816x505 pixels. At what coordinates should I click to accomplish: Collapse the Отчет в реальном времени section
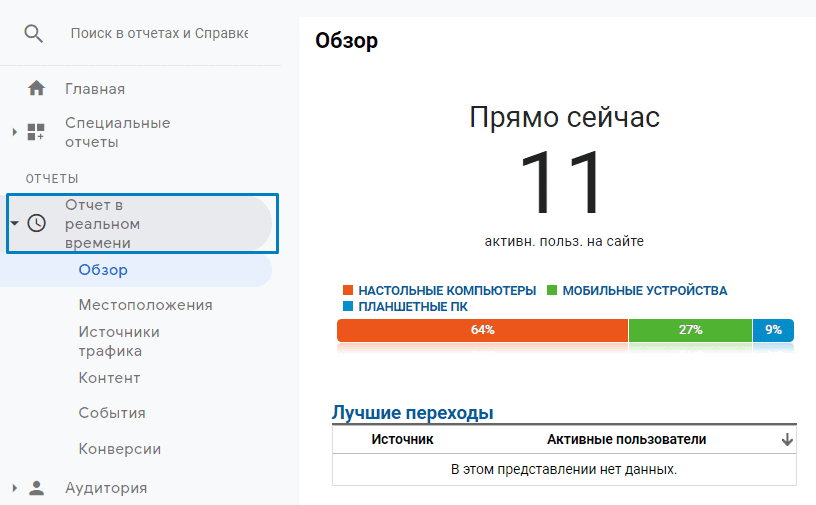(x=14, y=223)
